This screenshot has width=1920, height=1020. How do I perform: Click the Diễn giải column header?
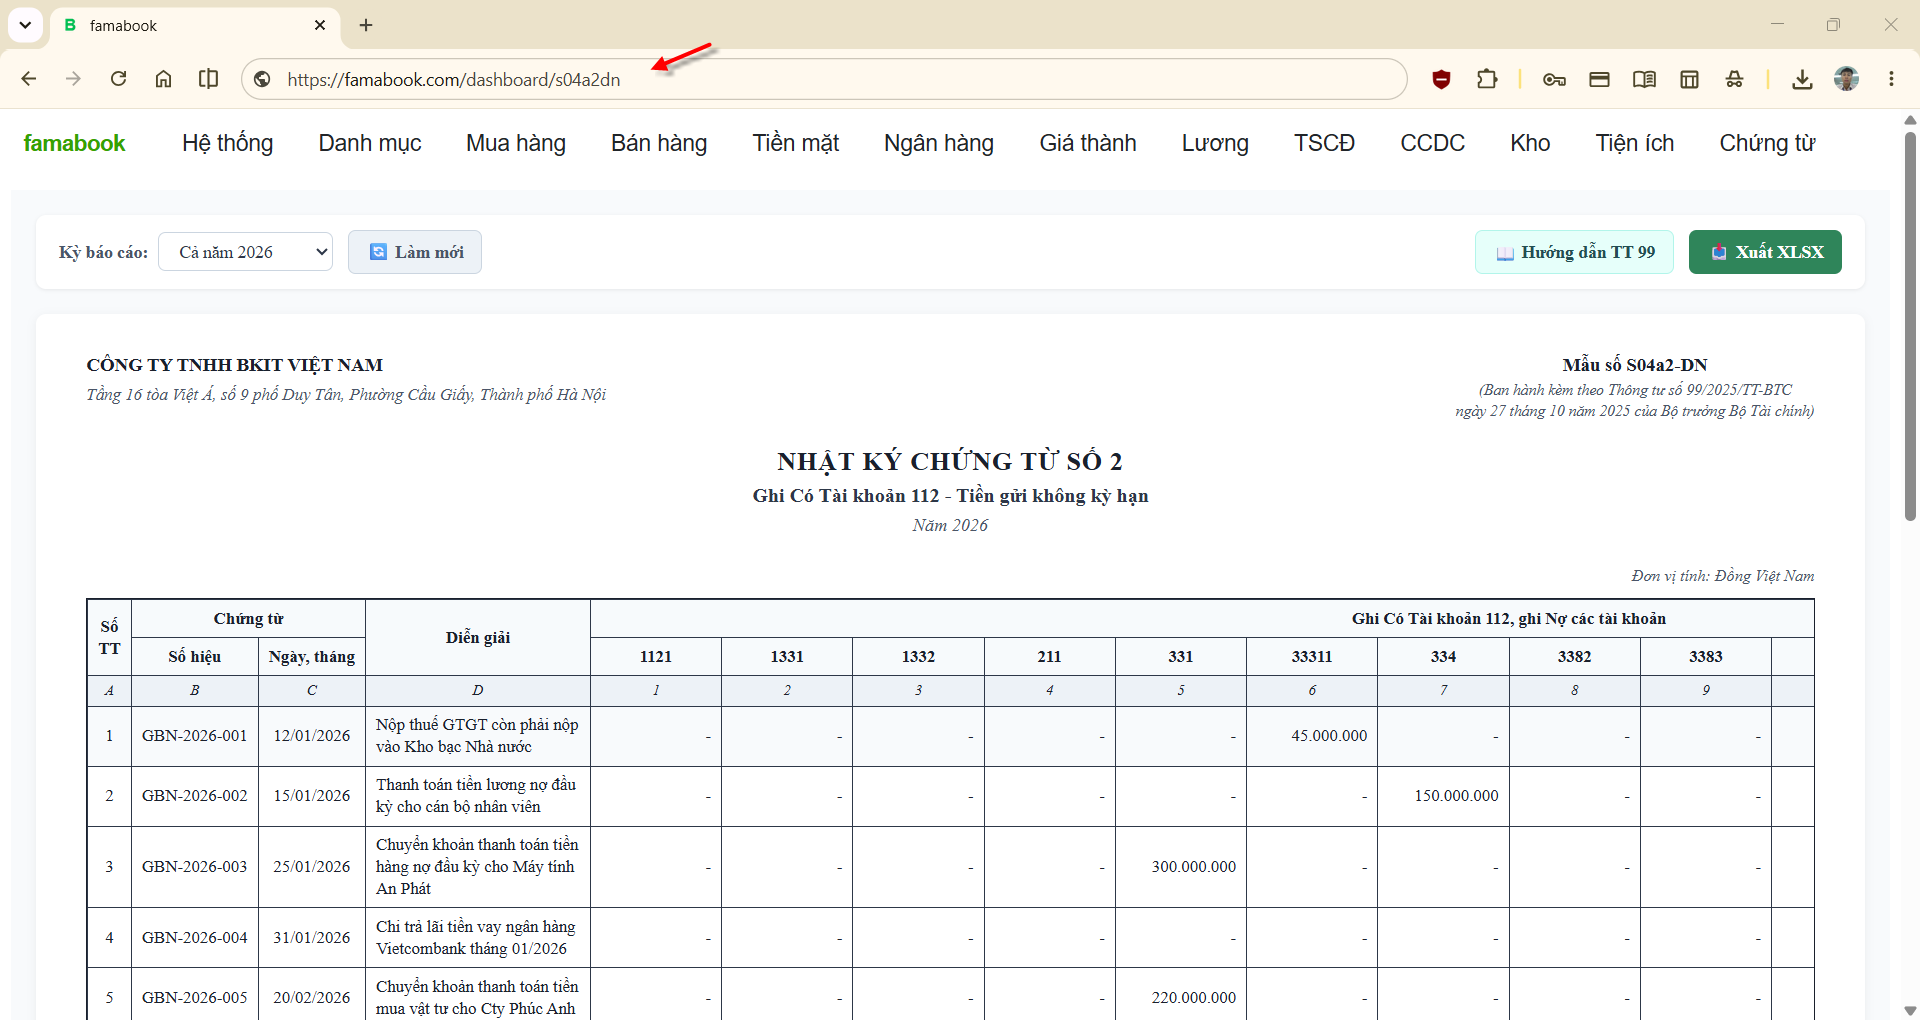[x=478, y=638]
